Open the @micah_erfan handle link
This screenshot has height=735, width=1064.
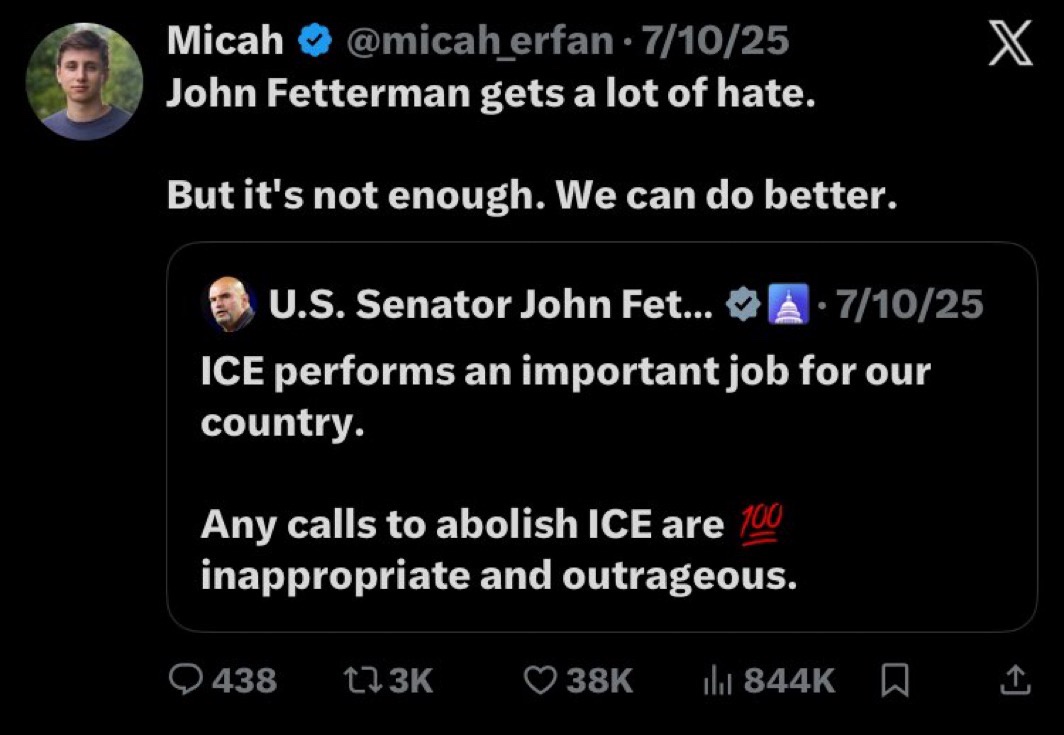pyautogui.click(x=479, y=41)
